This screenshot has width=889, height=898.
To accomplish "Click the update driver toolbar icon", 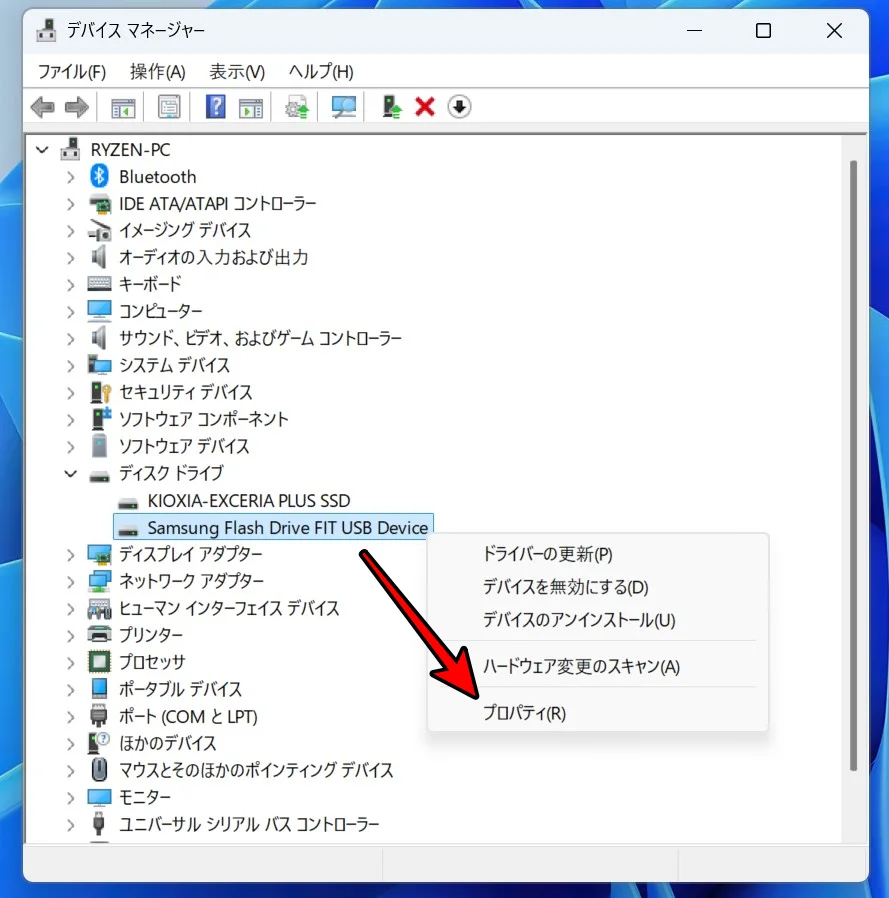I will (x=297, y=107).
